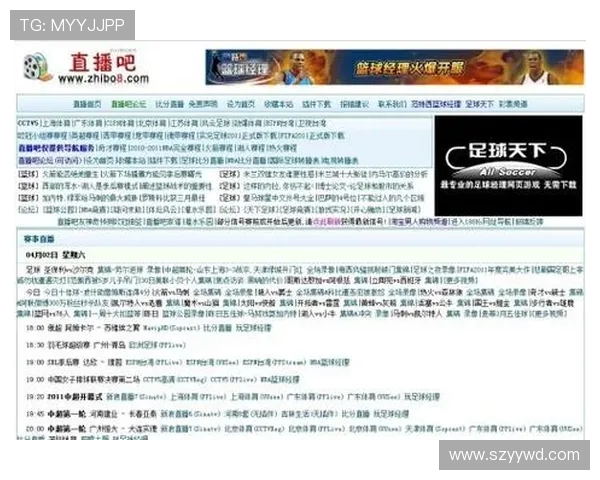Viewport: 600px width, 480px height.
Task: Click the film reel logo icon
Action: [38, 67]
